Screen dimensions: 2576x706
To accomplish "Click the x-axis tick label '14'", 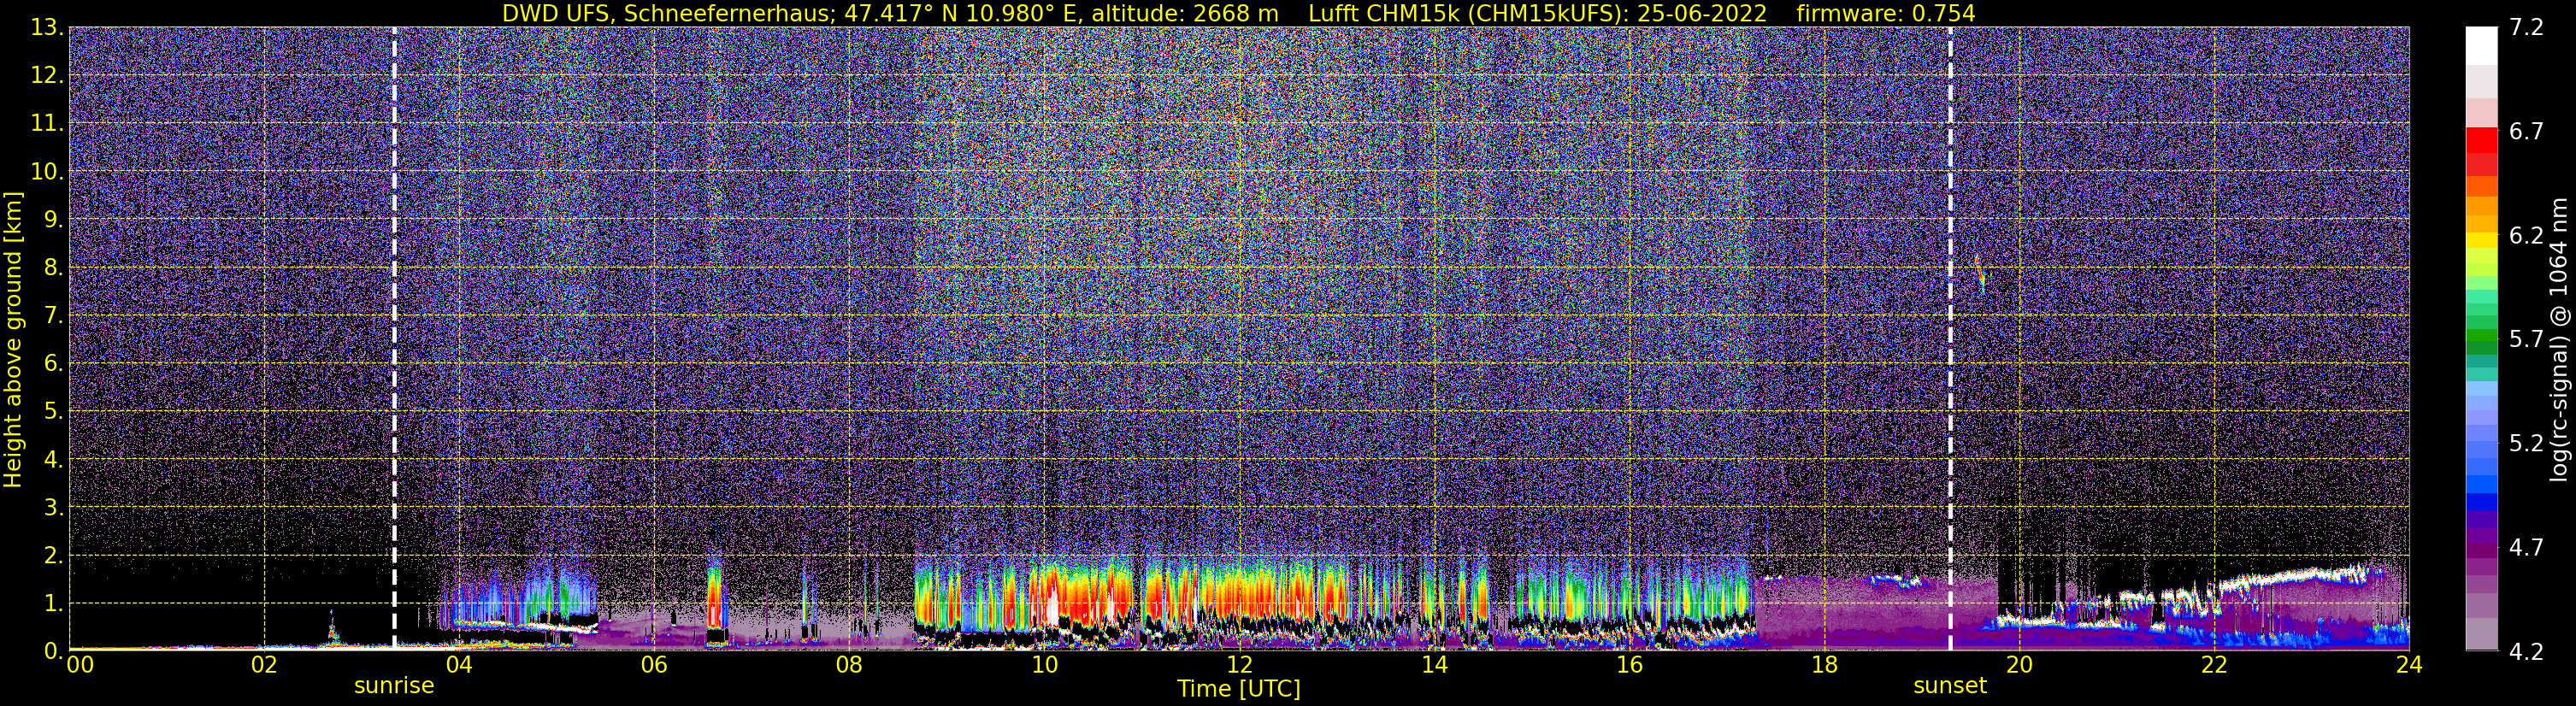I will click(x=1434, y=665).
